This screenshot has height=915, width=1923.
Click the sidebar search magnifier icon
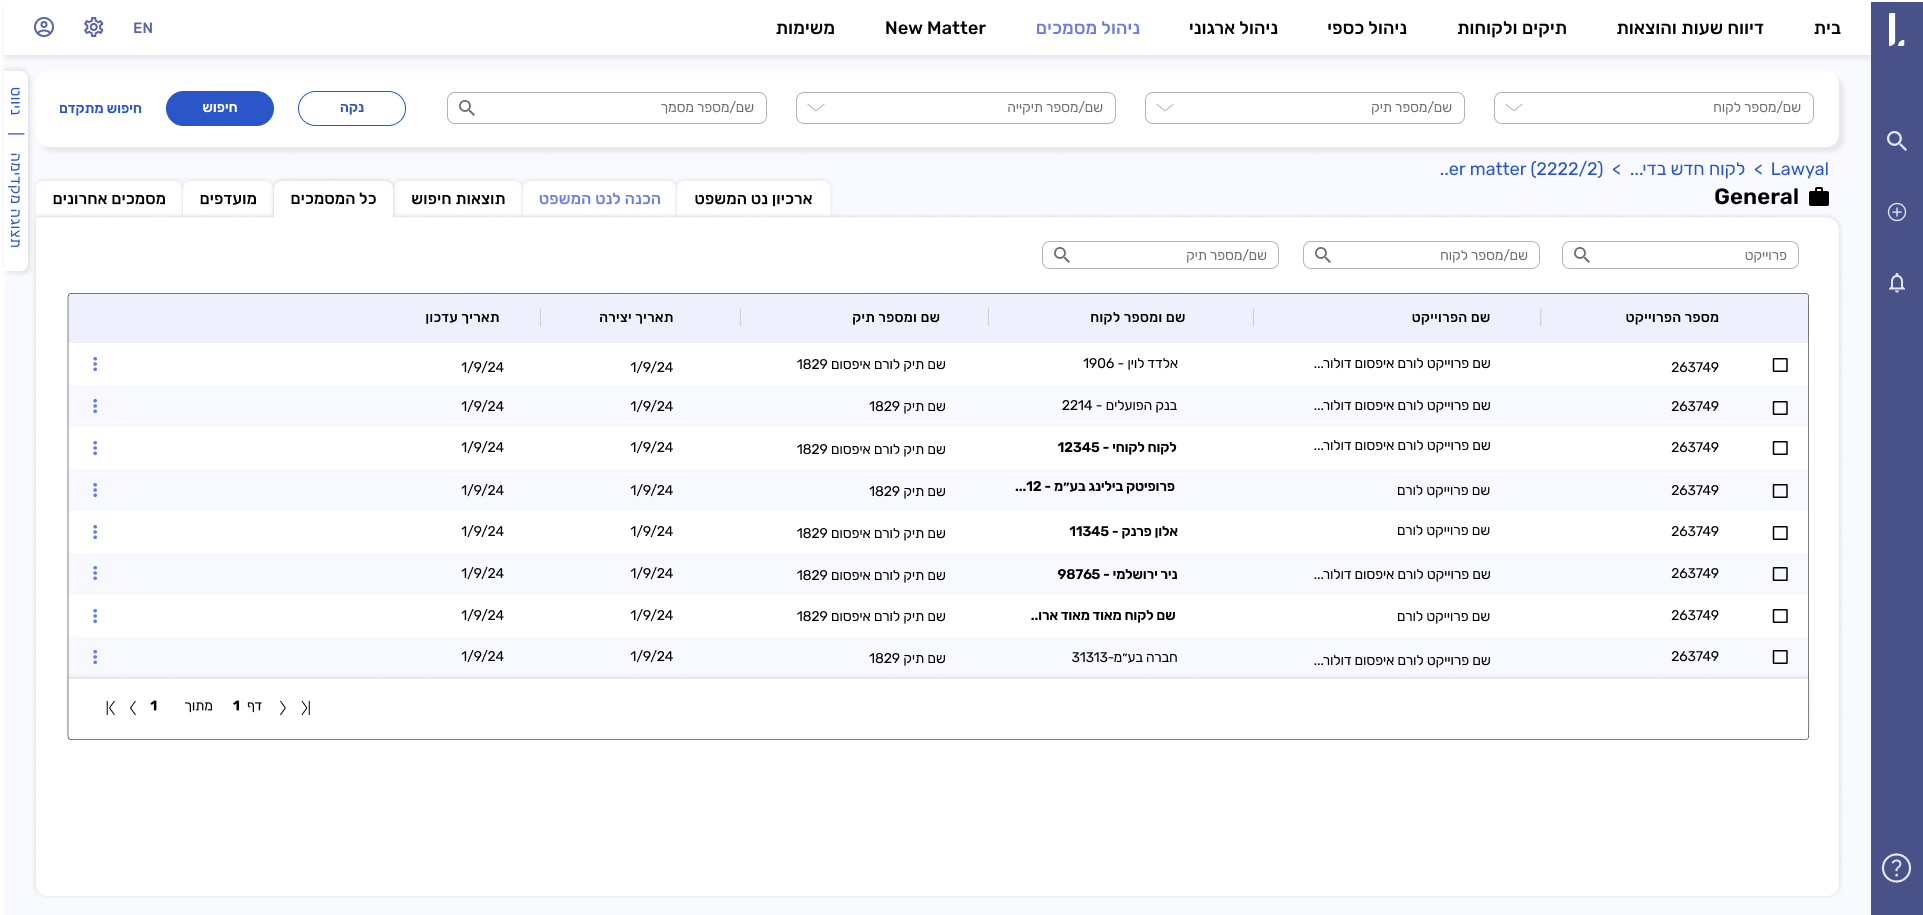click(1896, 141)
